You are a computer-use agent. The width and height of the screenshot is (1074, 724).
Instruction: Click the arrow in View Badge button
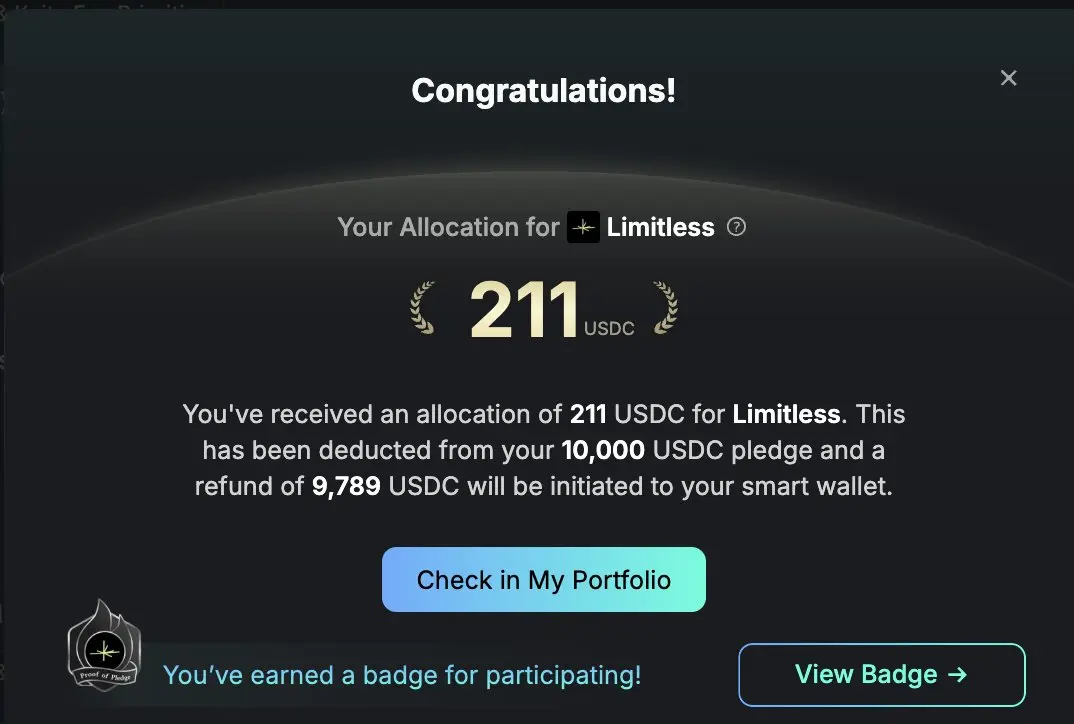957,674
